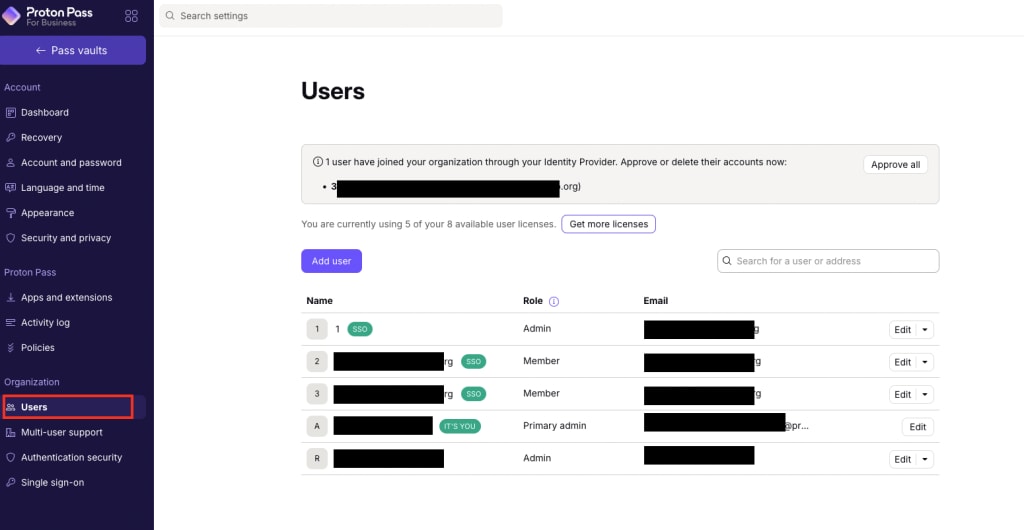Go to Multi-user support page
This screenshot has width=1024, height=530.
tap(61, 433)
